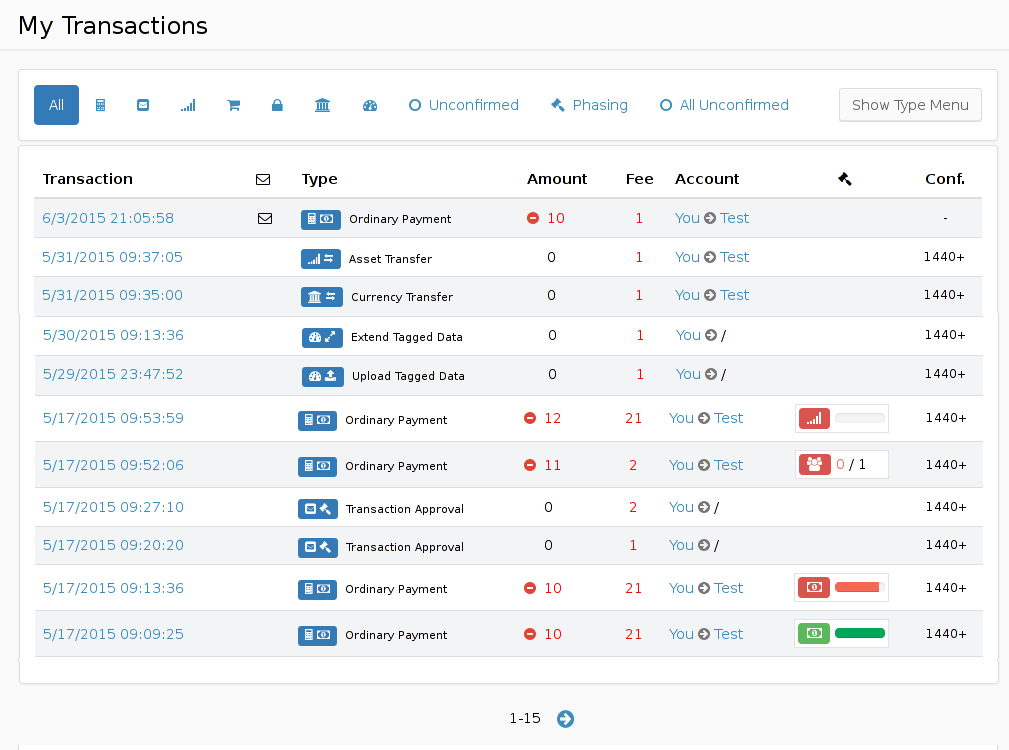The width and height of the screenshot is (1009, 750).
Task: Filter by tagged data dashboard icon
Action: (370, 105)
